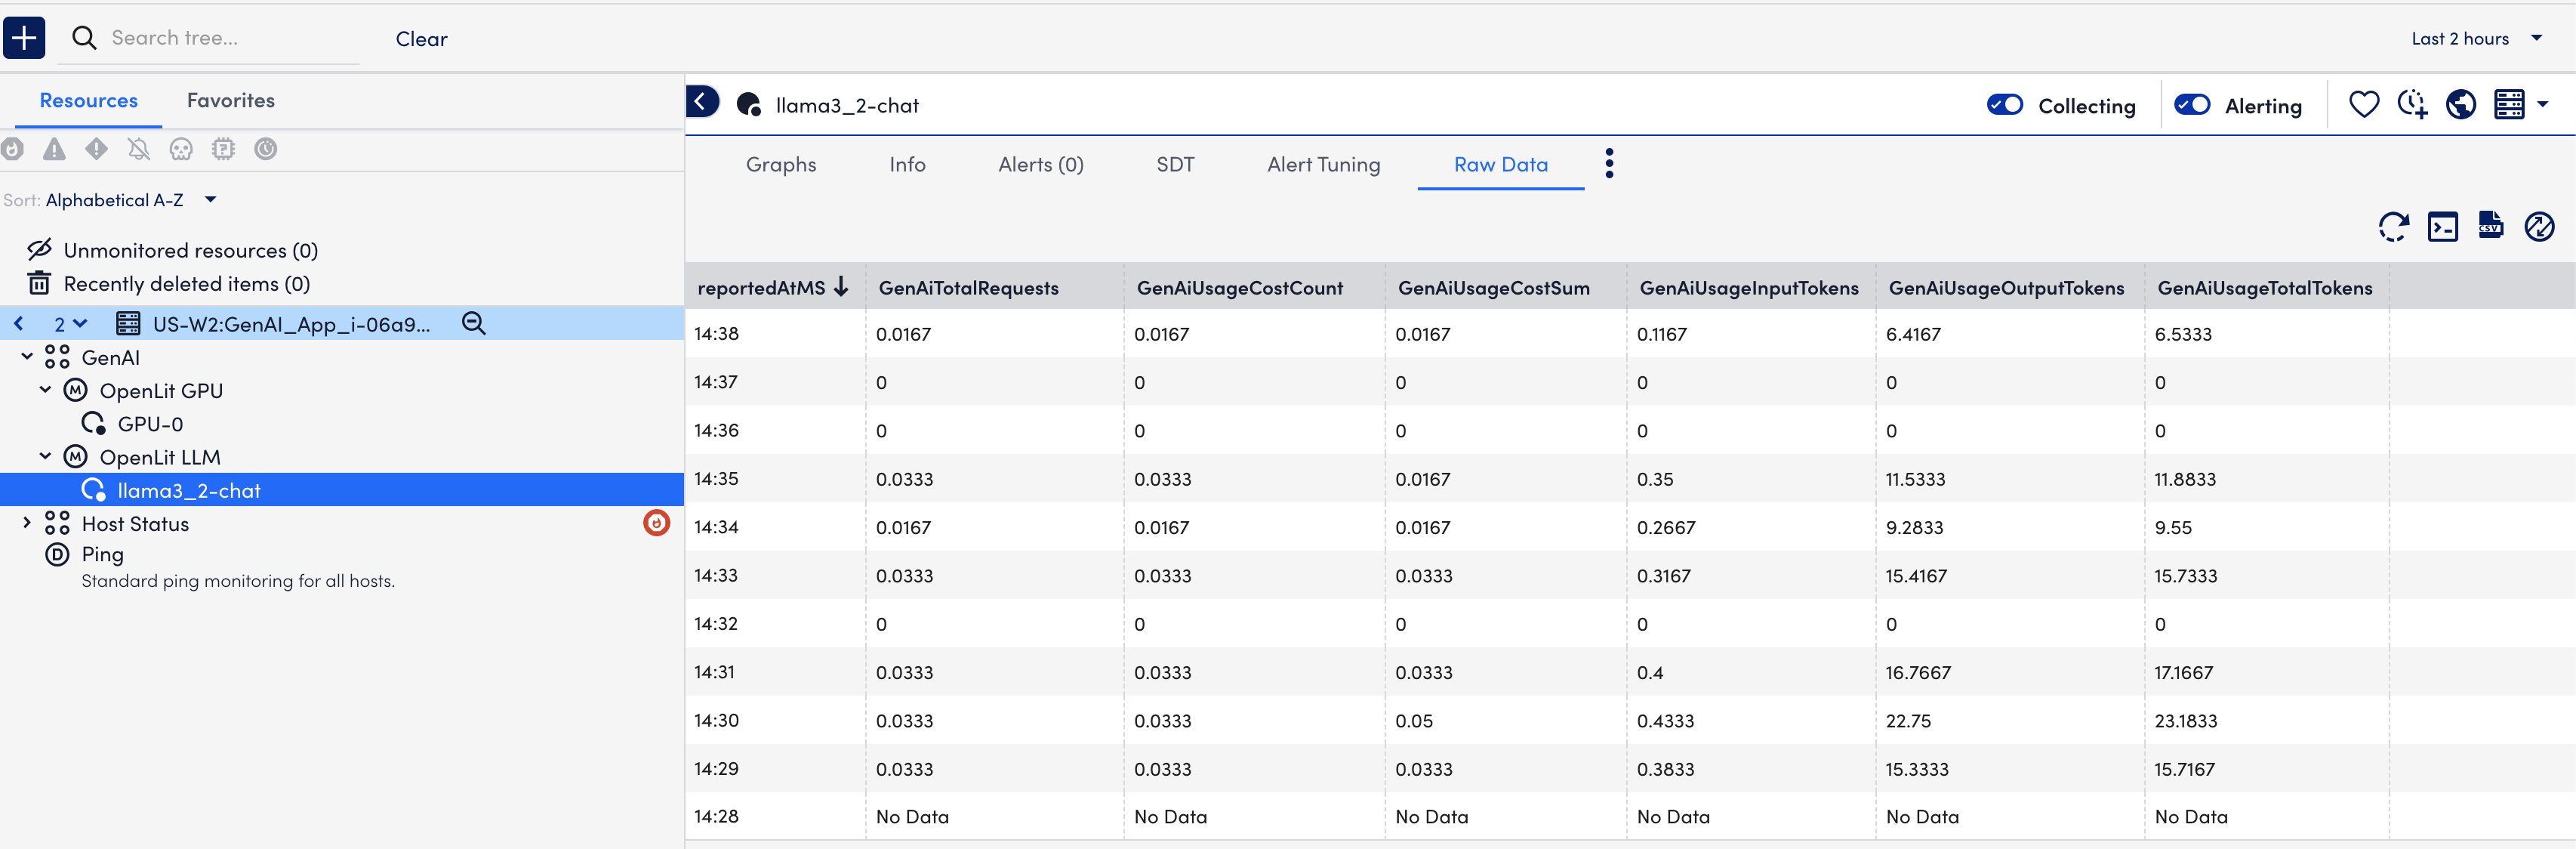Click the heart favorite icon

(2363, 105)
